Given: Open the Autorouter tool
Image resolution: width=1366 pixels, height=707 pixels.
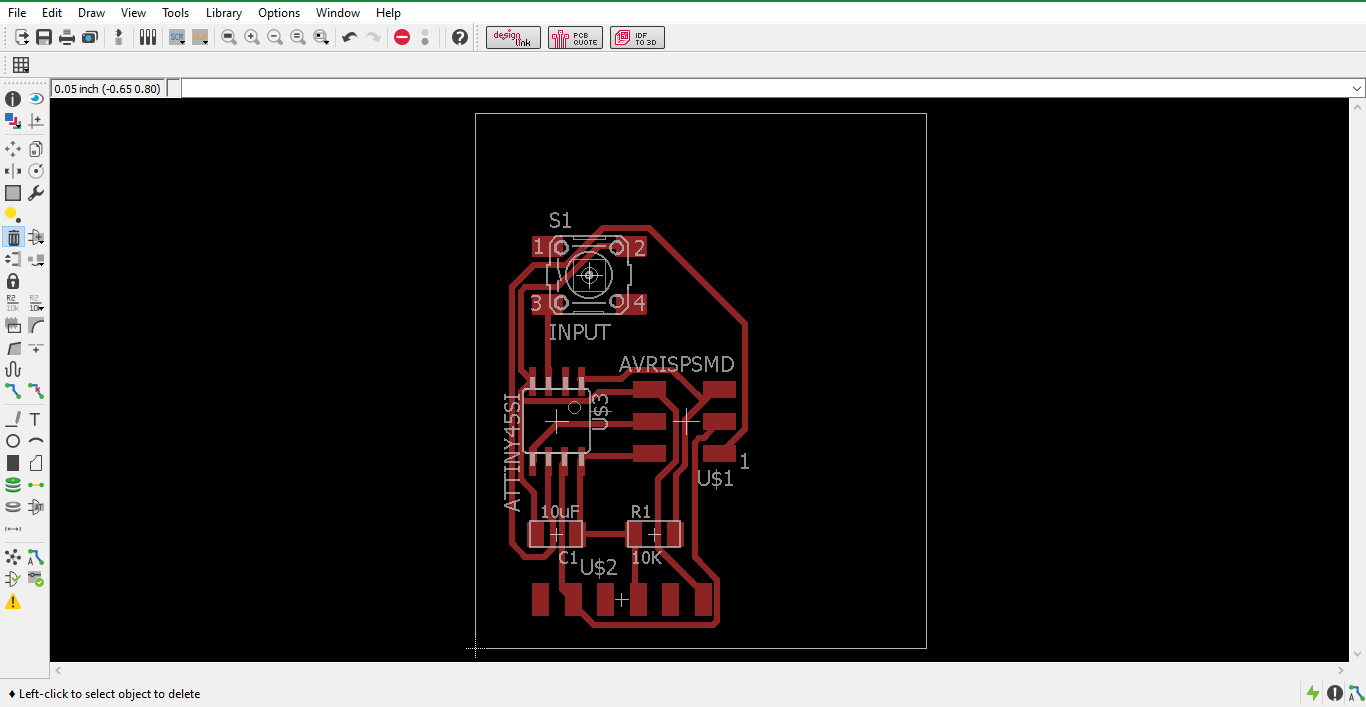Looking at the screenshot, I should (36, 557).
